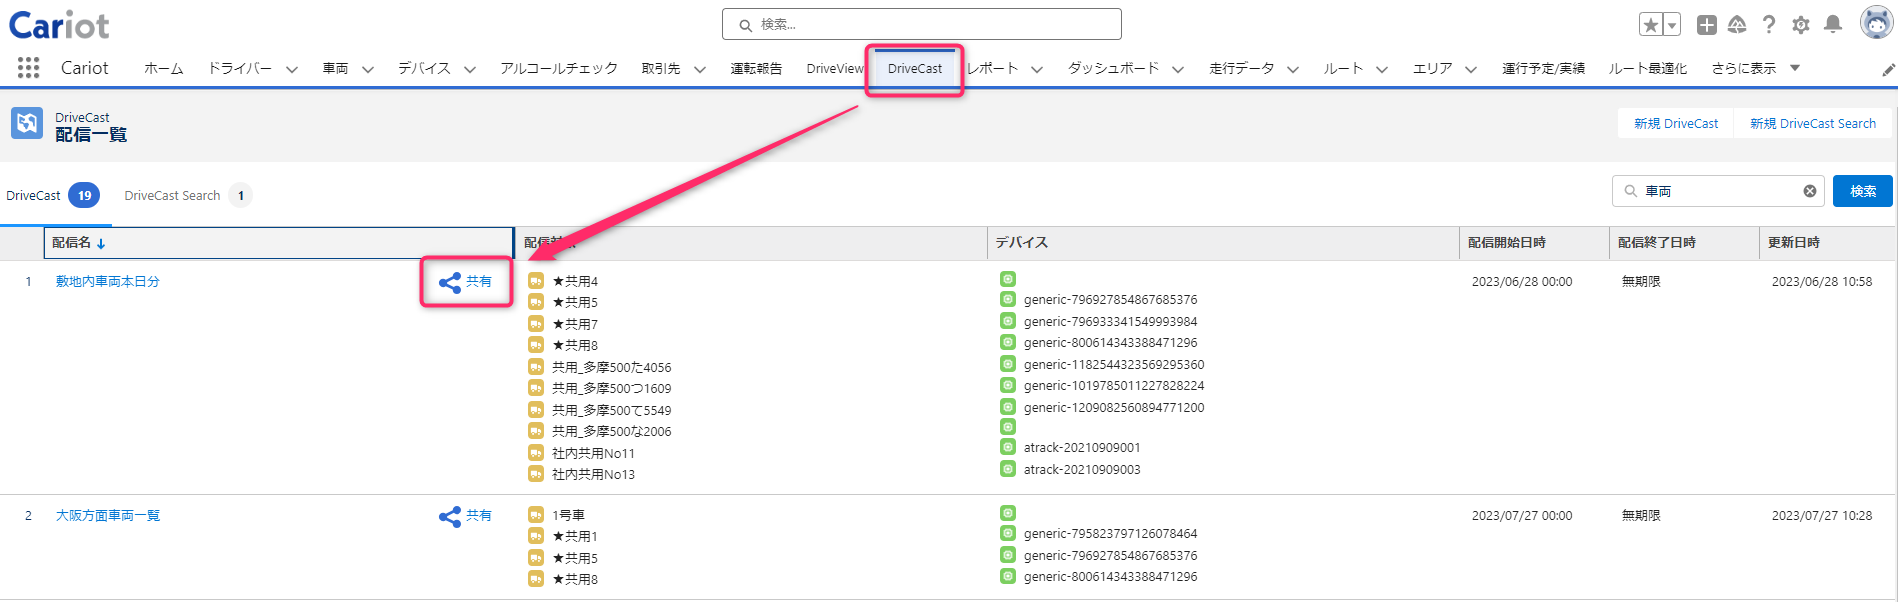The height and width of the screenshot is (602, 1898).
Task: Click the device icon beside atrack-20210909001
Action: pos(1008,447)
